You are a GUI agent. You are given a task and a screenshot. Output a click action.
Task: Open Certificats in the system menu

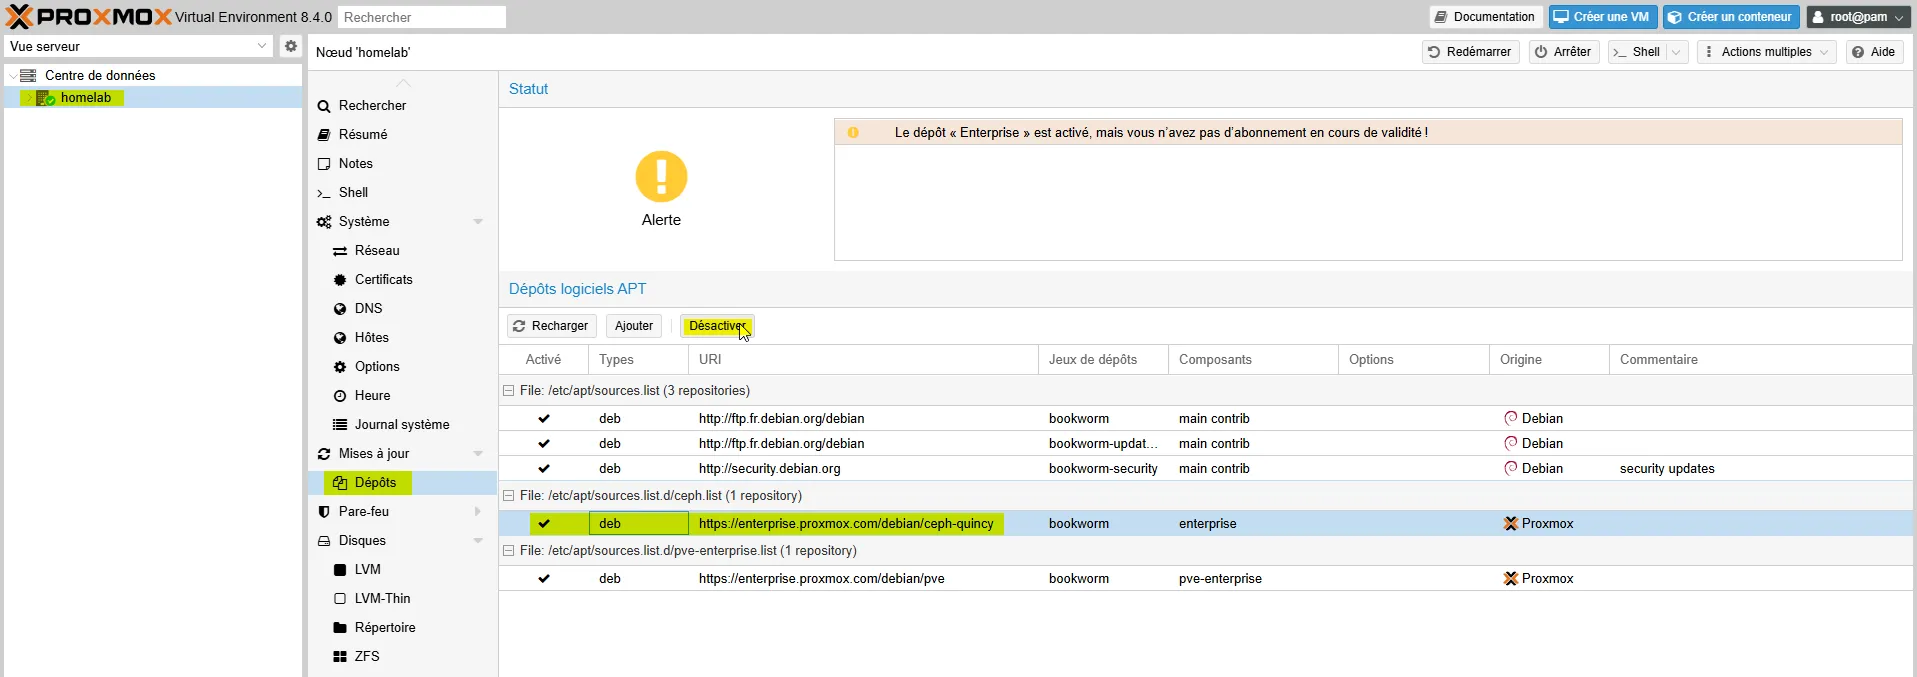[x=383, y=279]
